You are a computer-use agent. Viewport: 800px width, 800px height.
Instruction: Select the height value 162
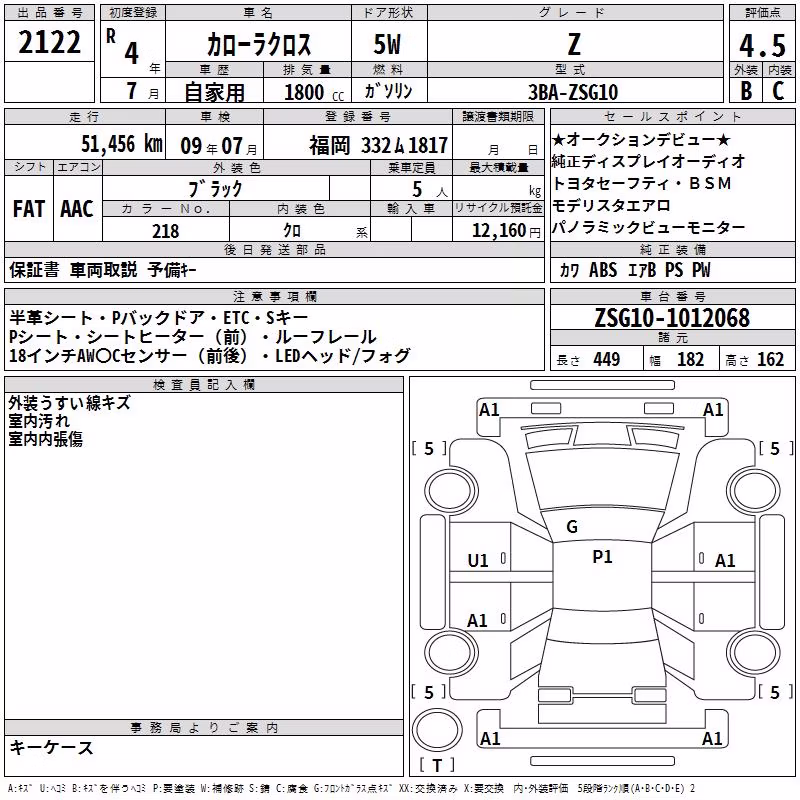point(770,360)
